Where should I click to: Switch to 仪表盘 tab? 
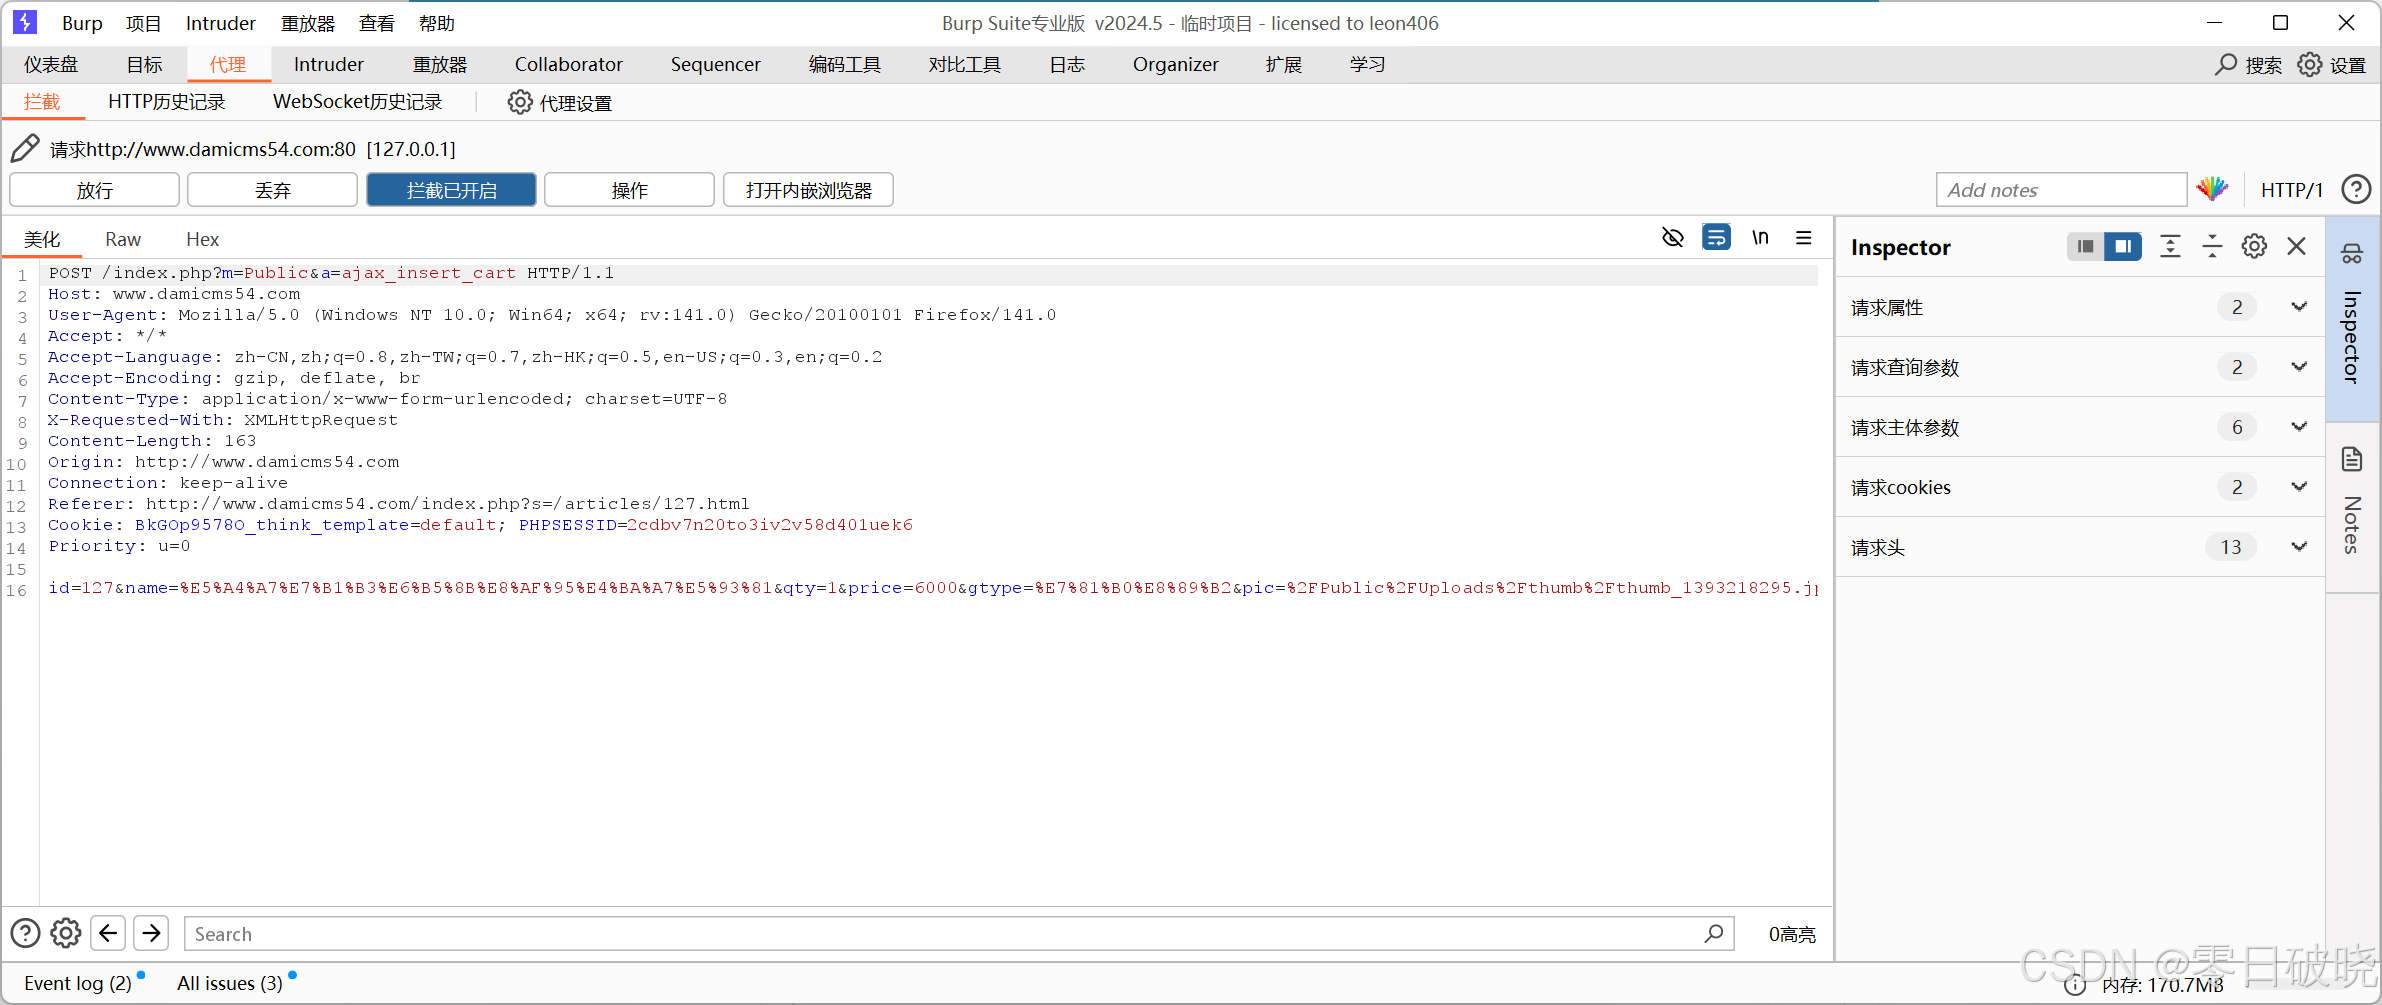tap(51, 65)
